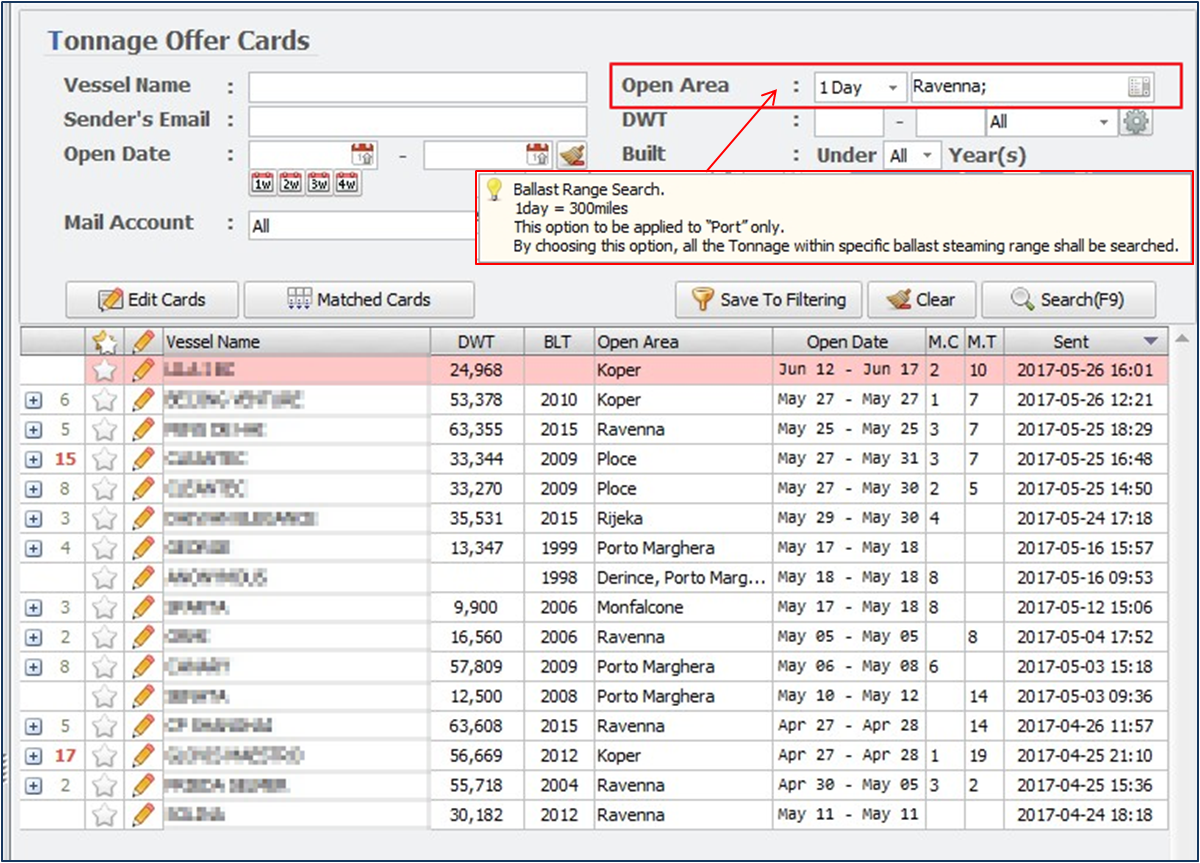
Task: Sort list by the DWT column header
Action: coord(476,342)
